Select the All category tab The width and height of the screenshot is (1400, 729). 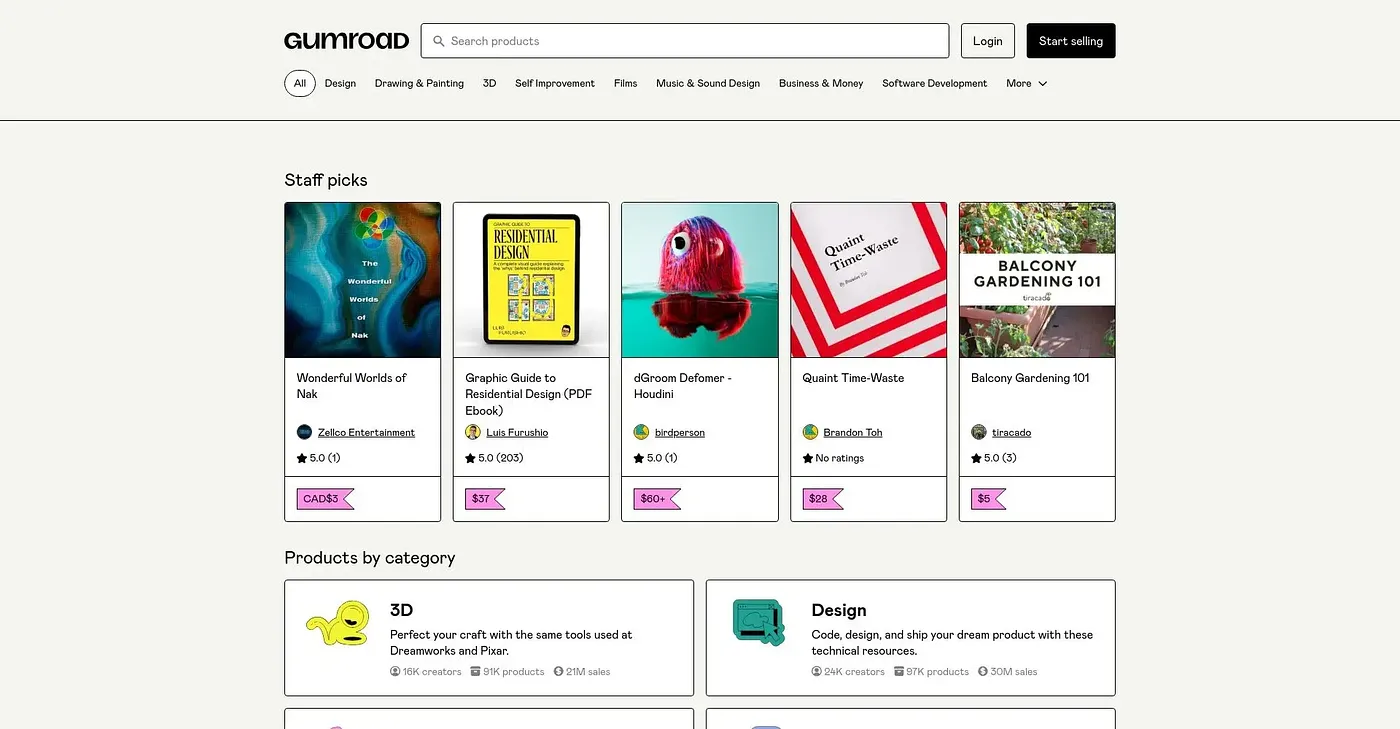(300, 83)
